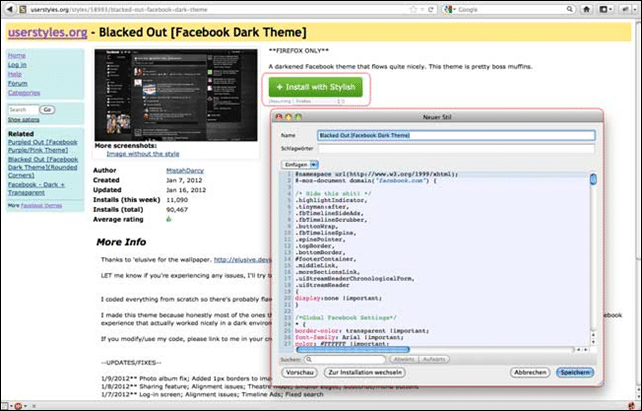
Task: Open the address bar history dropdown arrow
Action: click(x=423, y=9)
